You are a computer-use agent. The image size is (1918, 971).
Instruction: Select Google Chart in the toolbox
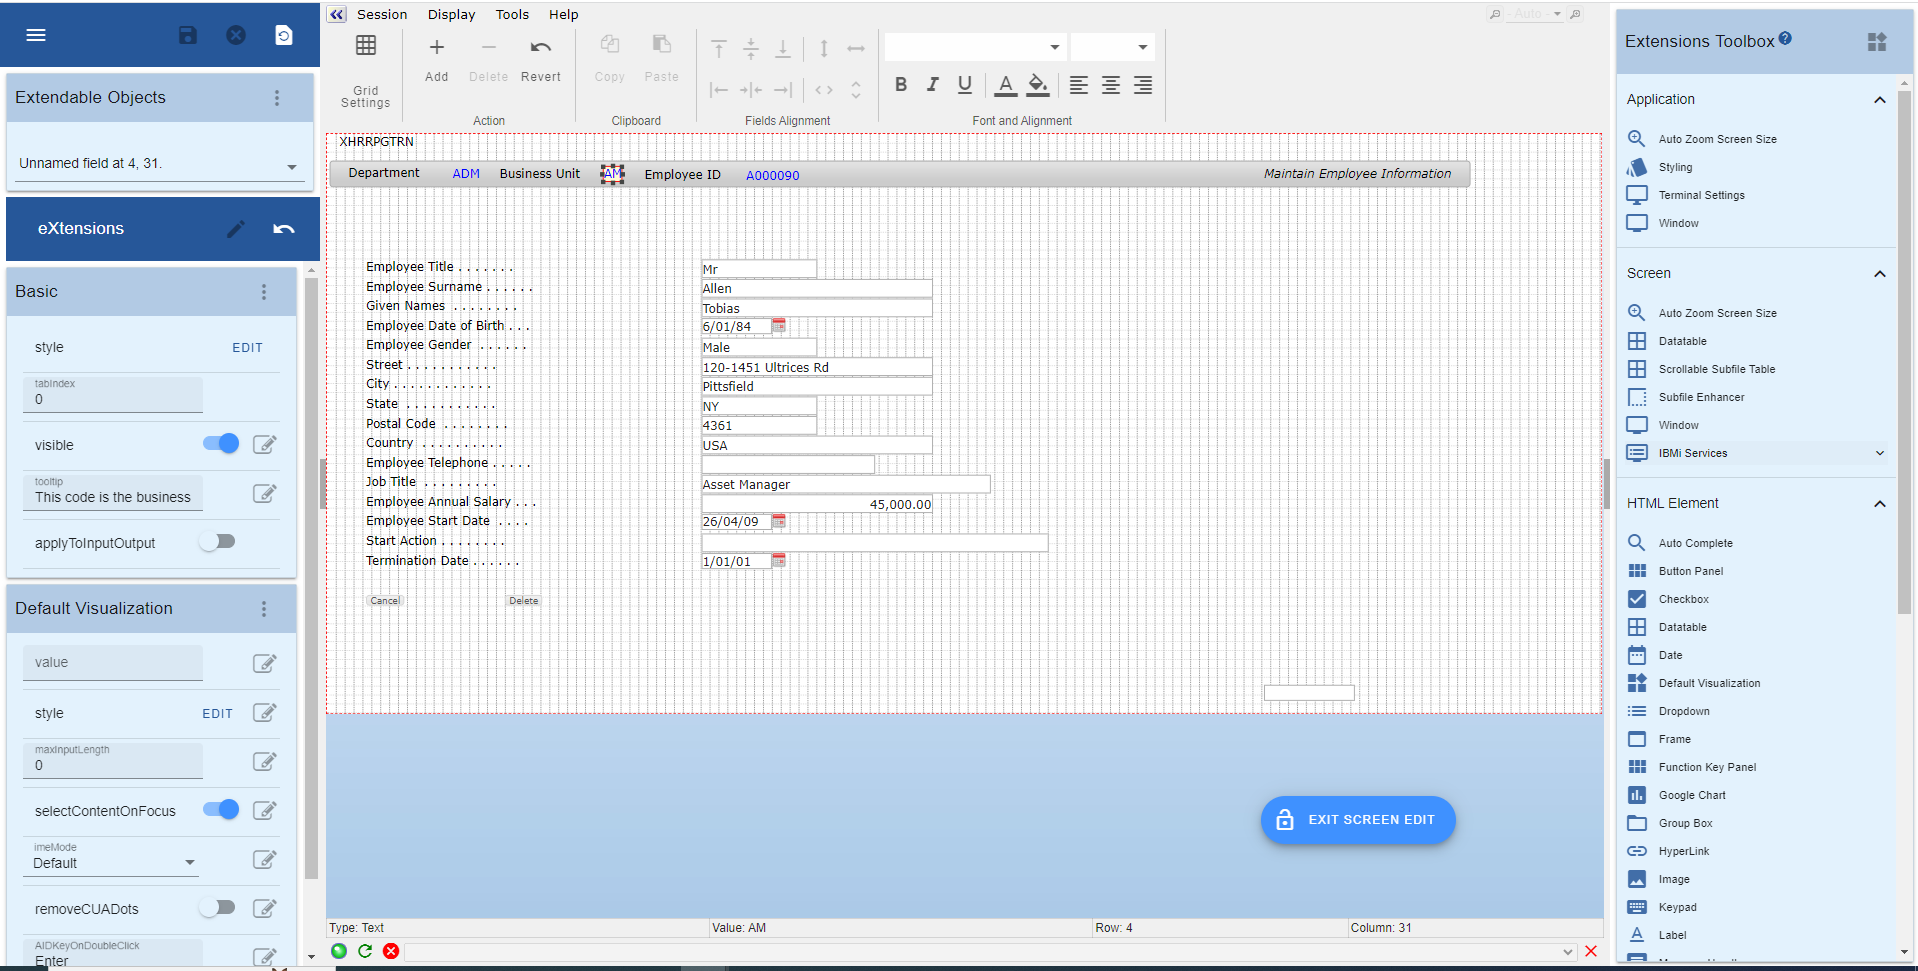[x=1691, y=795]
